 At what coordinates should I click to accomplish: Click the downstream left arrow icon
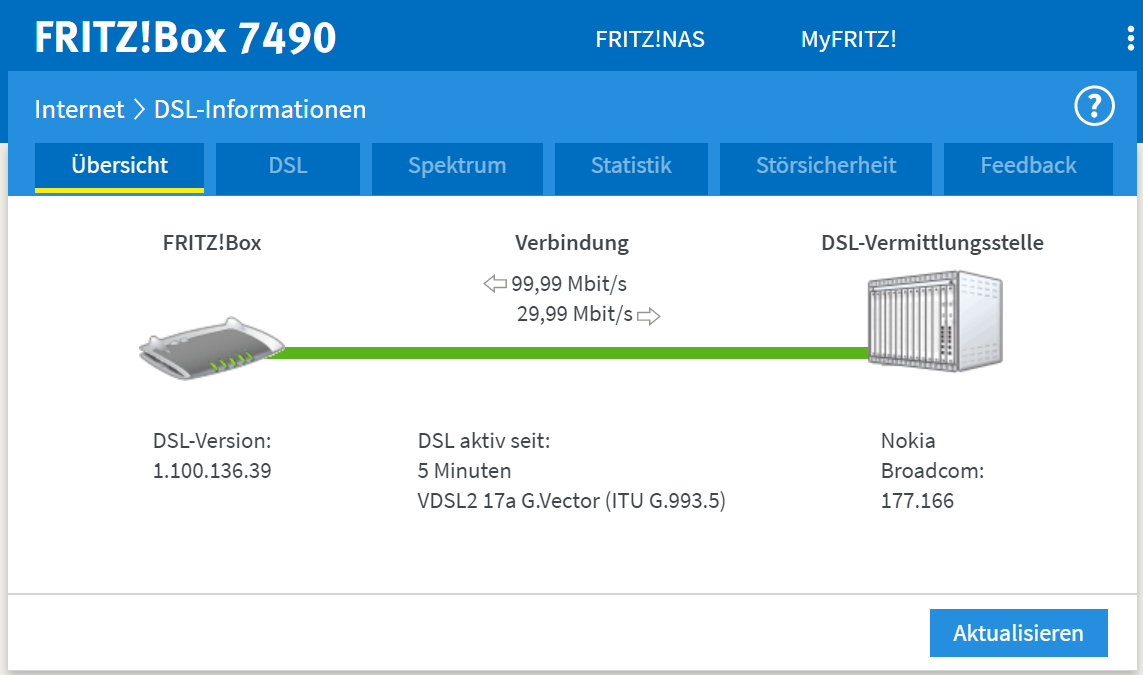(495, 284)
